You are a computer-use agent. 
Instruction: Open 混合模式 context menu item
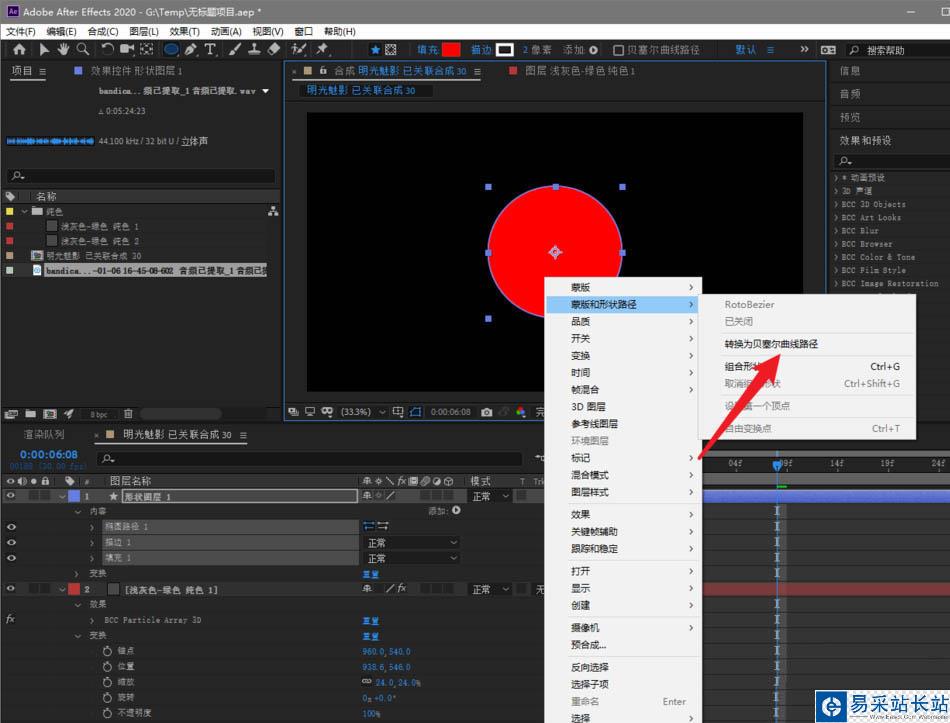pos(623,475)
